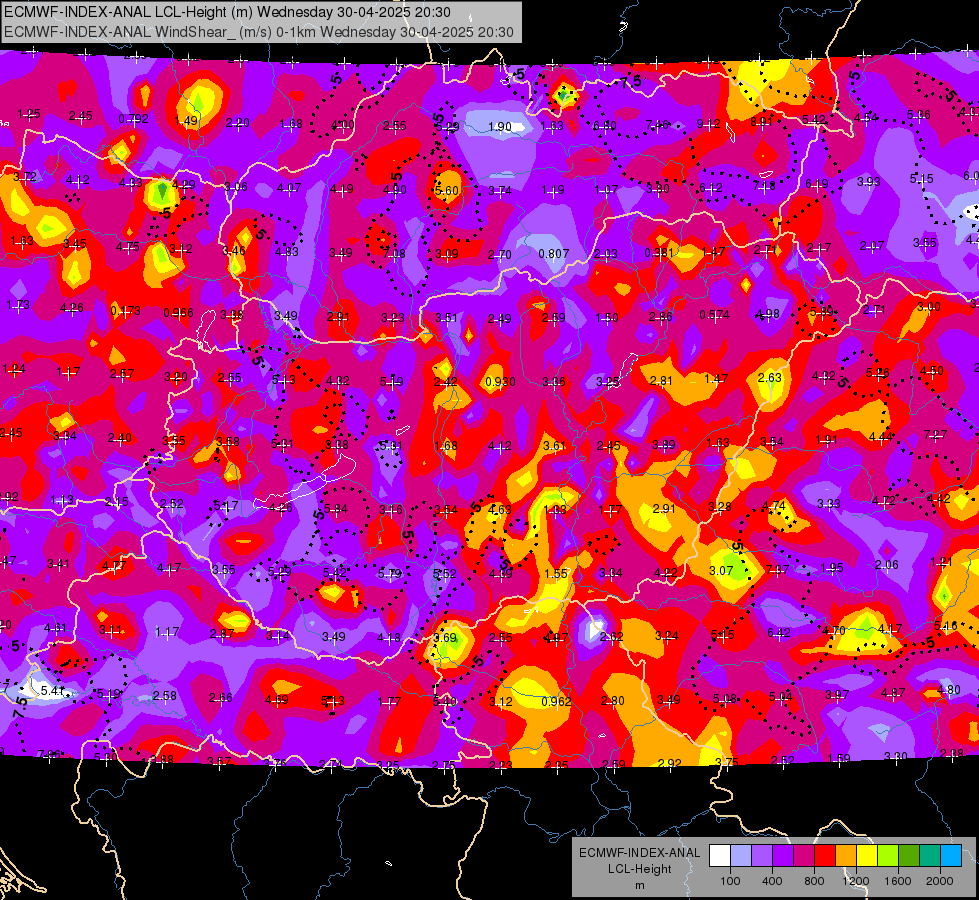Select the wind shear value 9.12
This screenshot has width=979, height=900.
tap(709, 124)
